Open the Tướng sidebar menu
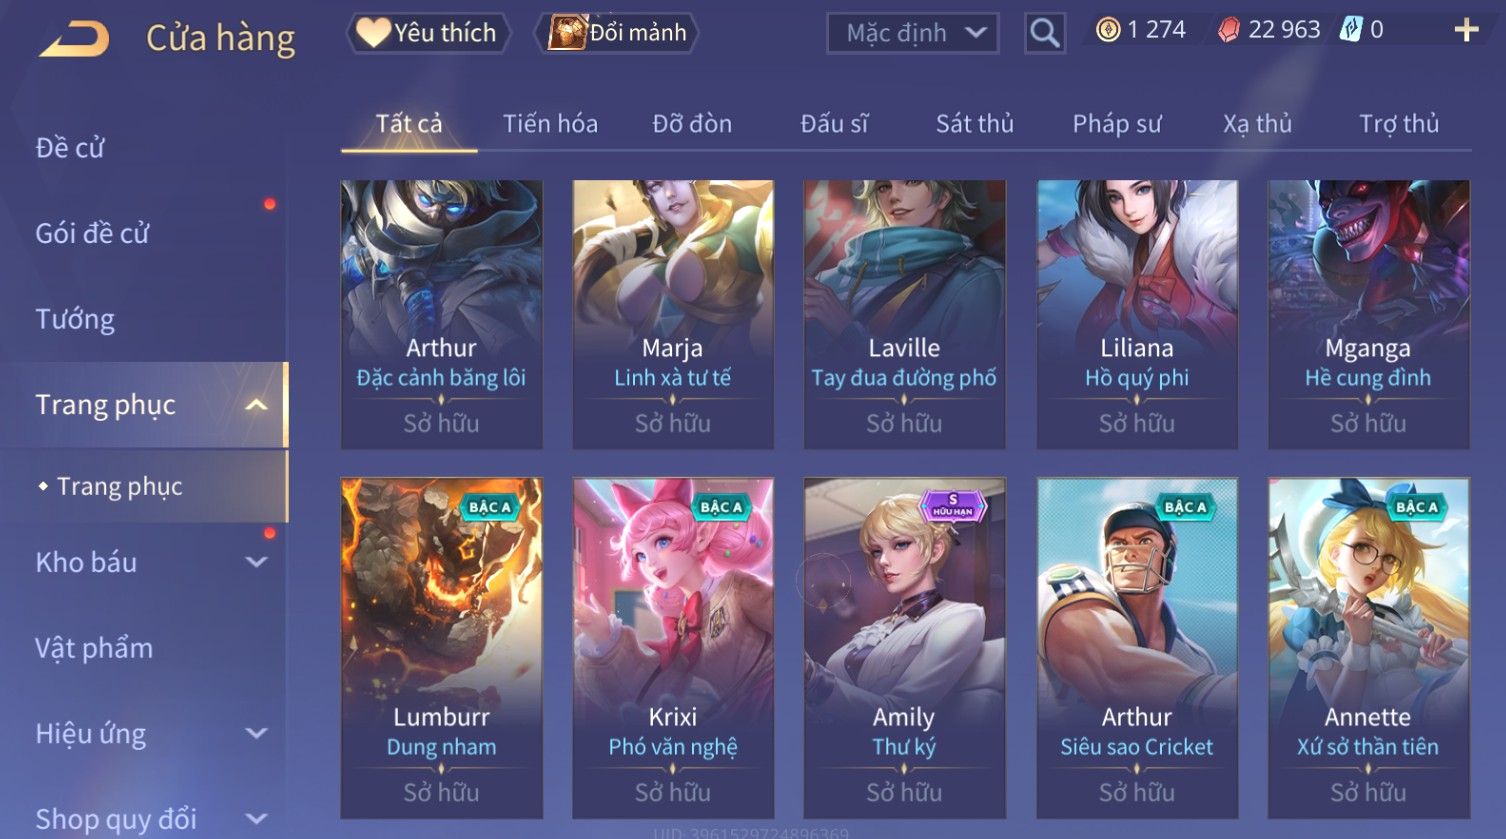This screenshot has width=1506, height=839. [x=75, y=319]
